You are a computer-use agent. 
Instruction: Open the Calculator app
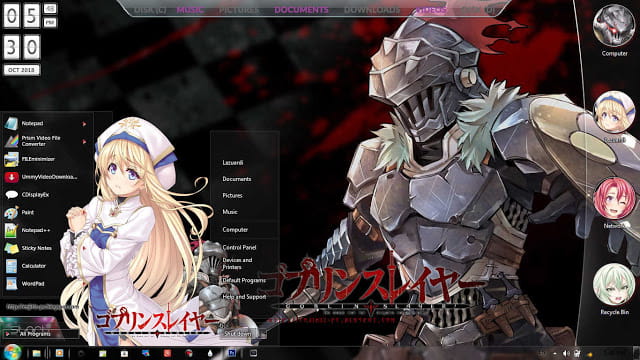33,266
